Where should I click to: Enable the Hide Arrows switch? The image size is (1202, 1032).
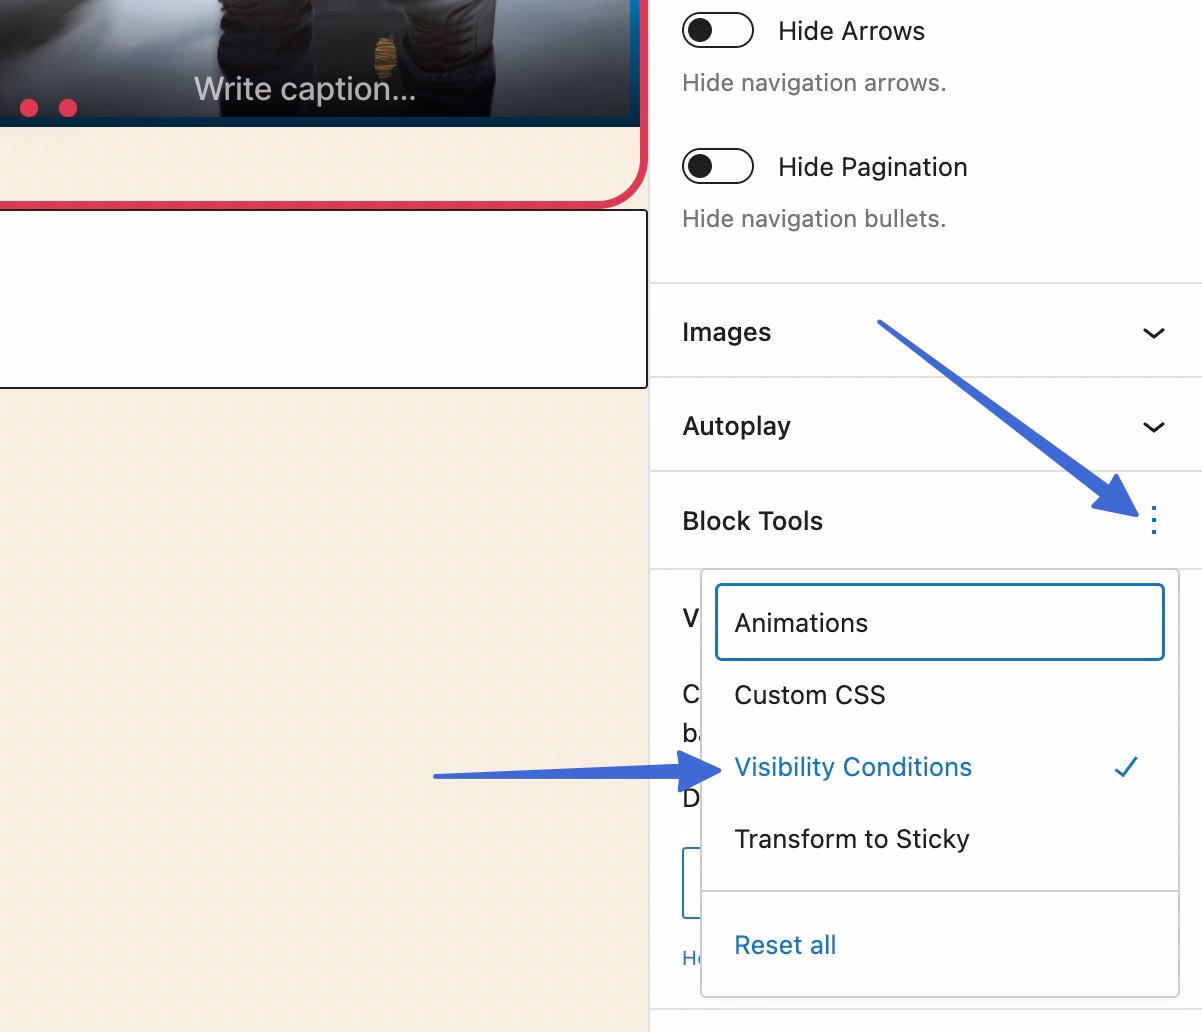pos(718,30)
